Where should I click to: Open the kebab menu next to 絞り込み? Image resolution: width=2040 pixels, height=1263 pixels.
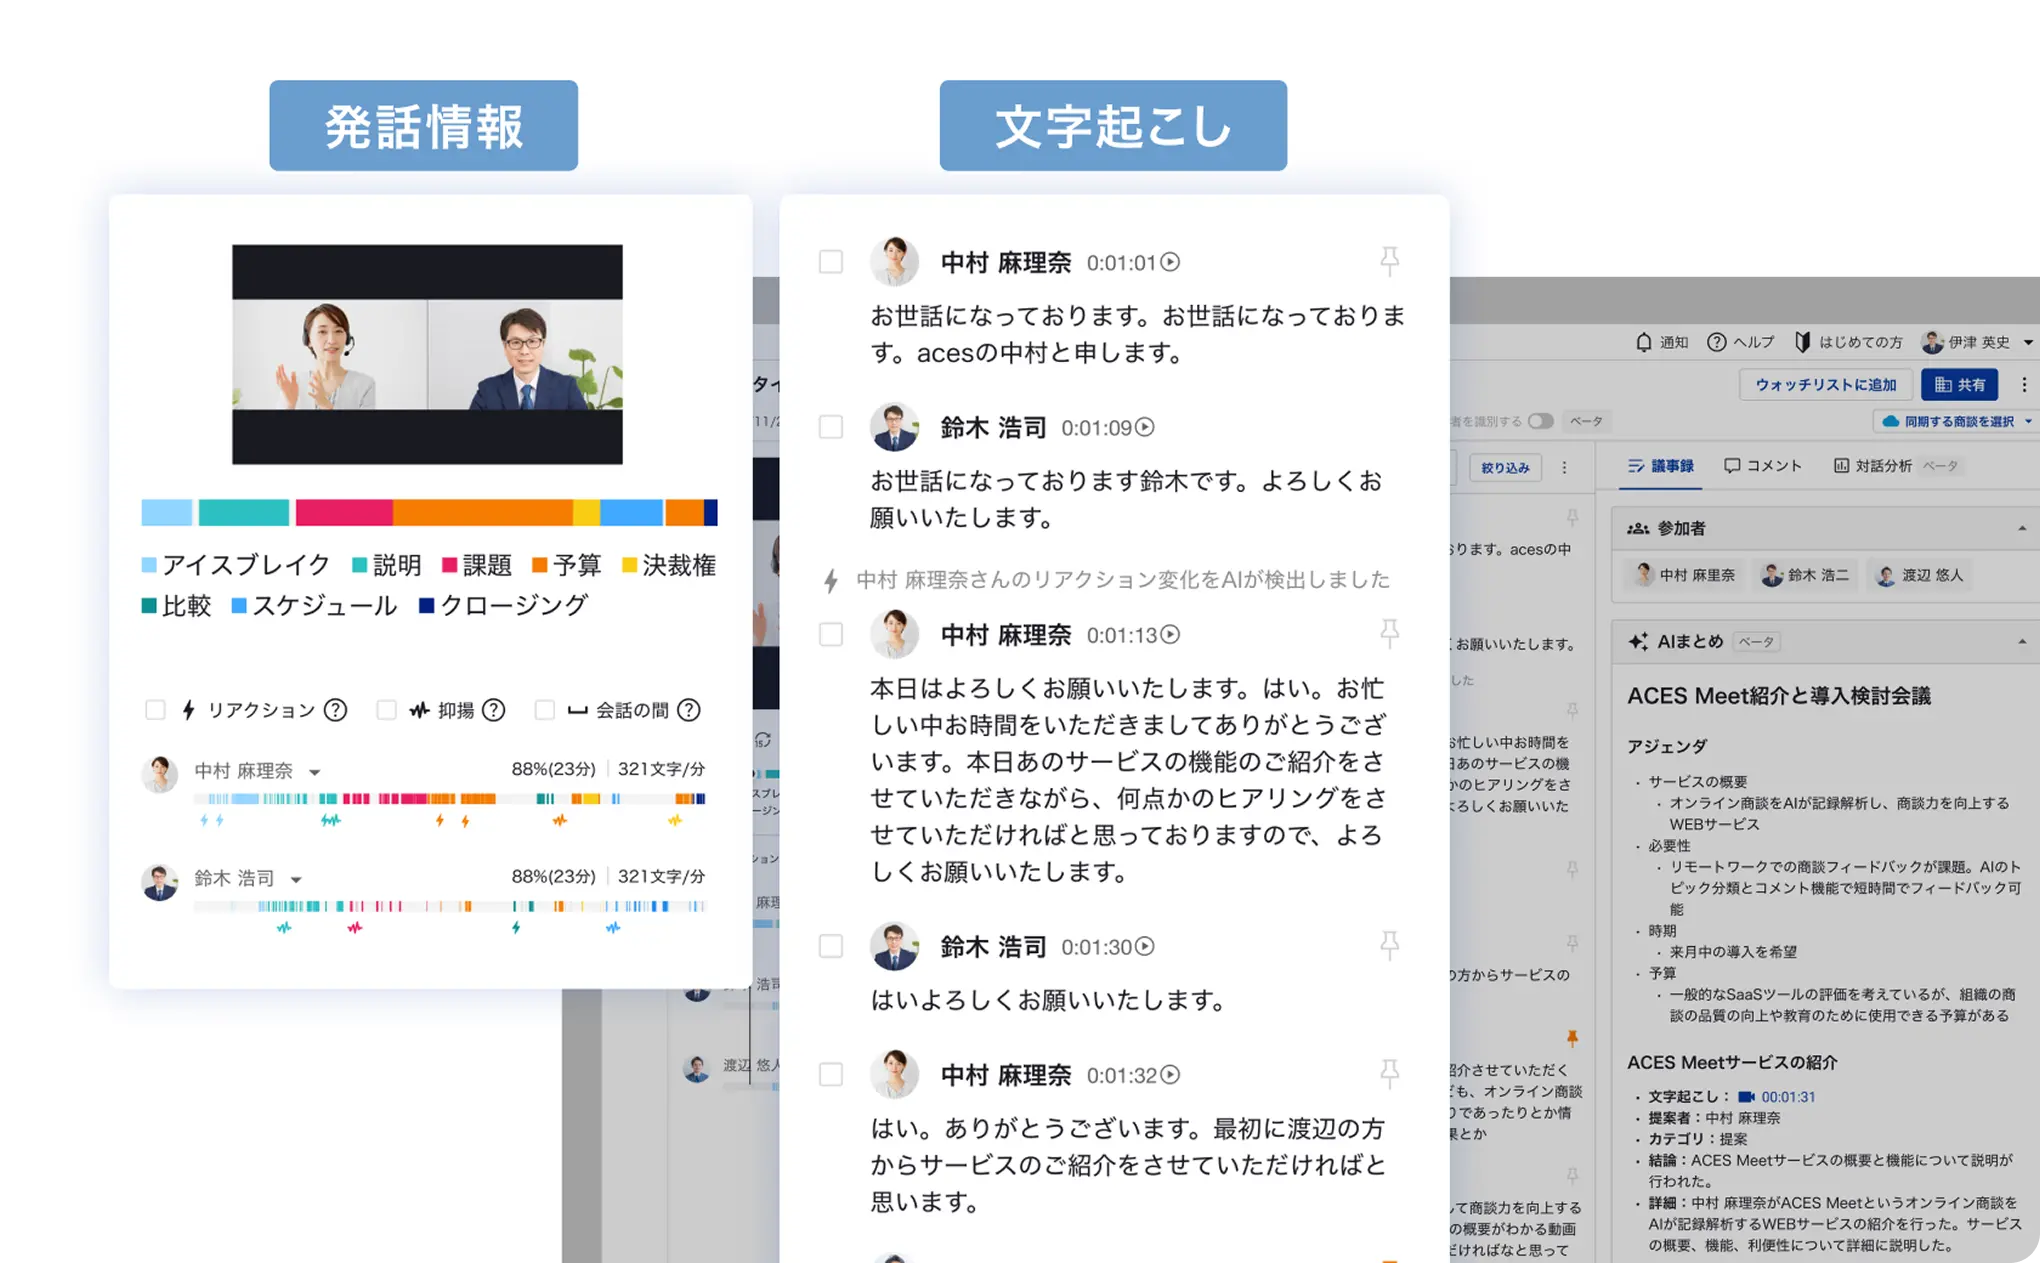click(x=1565, y=467)
